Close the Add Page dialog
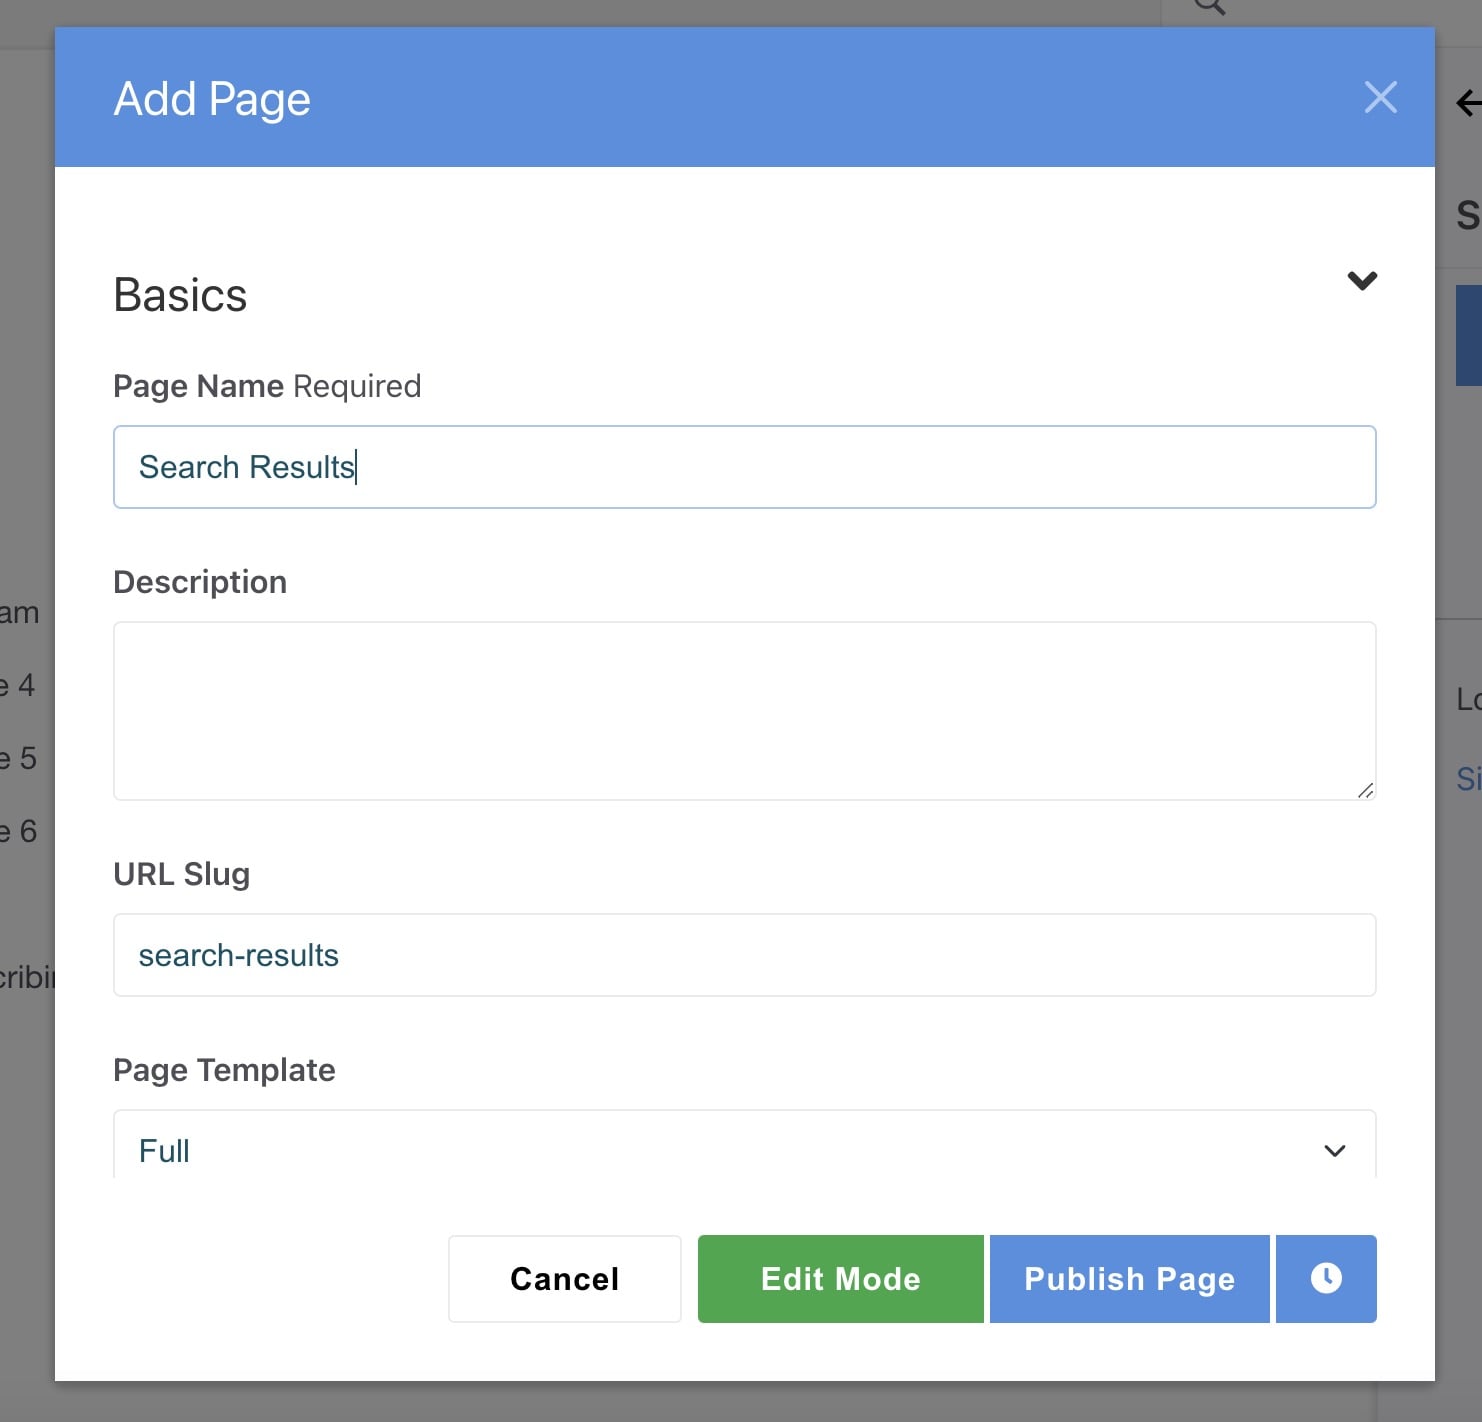 (1380, 98)
